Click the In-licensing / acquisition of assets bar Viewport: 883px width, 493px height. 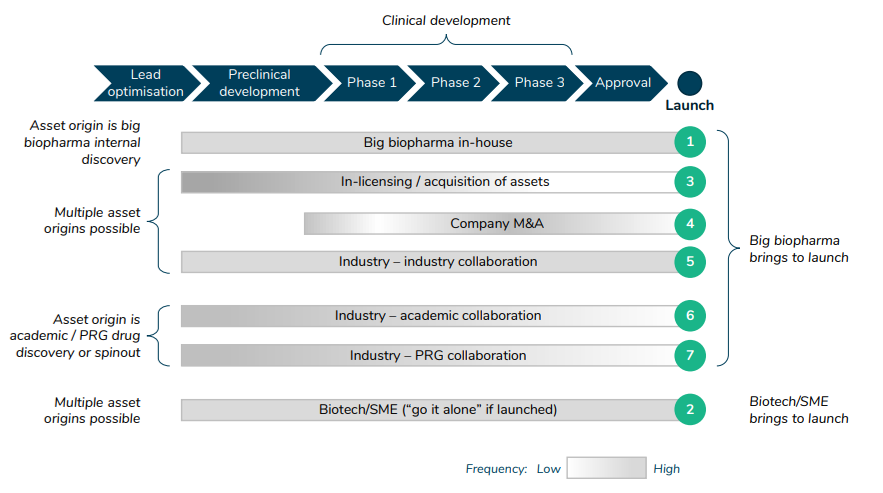tap(430, 182)
